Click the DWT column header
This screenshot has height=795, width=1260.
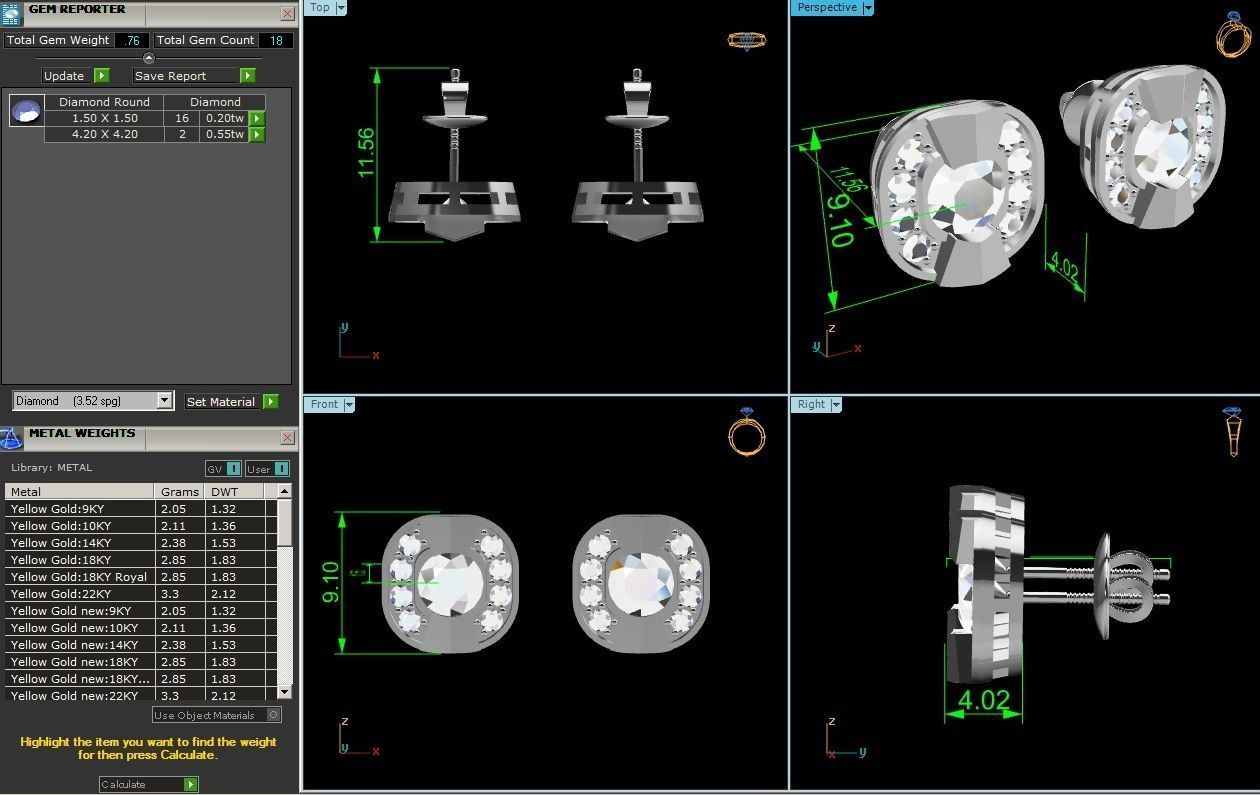[235, 491]
